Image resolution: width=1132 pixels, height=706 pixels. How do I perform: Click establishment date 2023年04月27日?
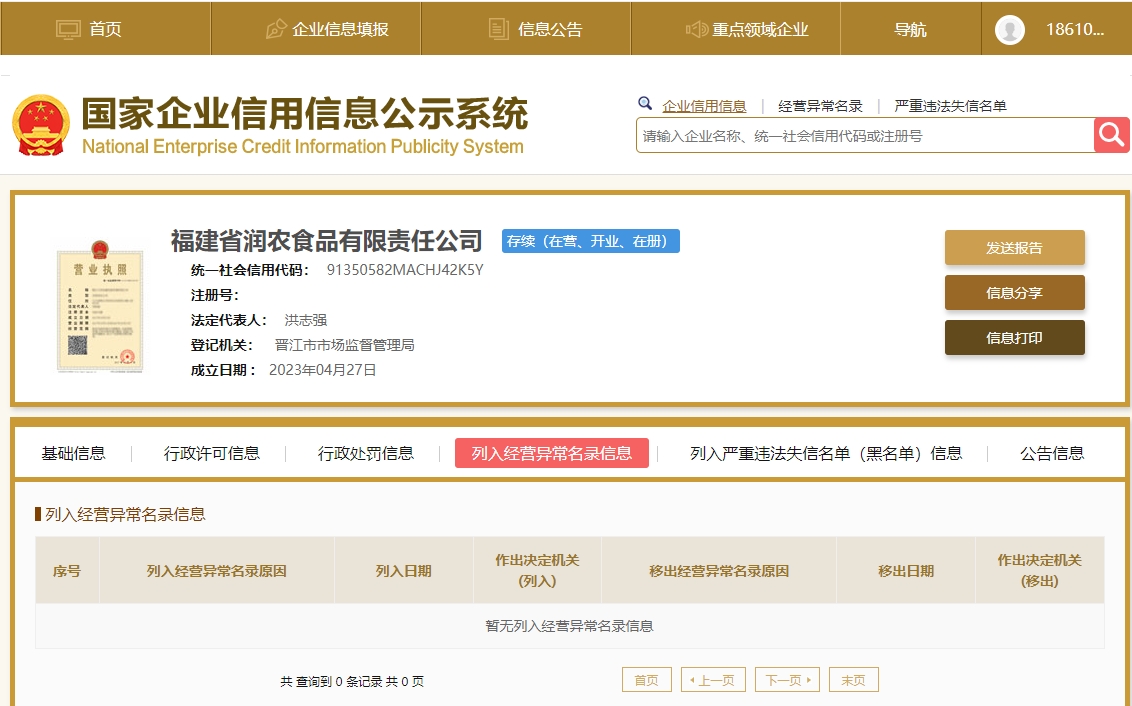pos(323,370)
